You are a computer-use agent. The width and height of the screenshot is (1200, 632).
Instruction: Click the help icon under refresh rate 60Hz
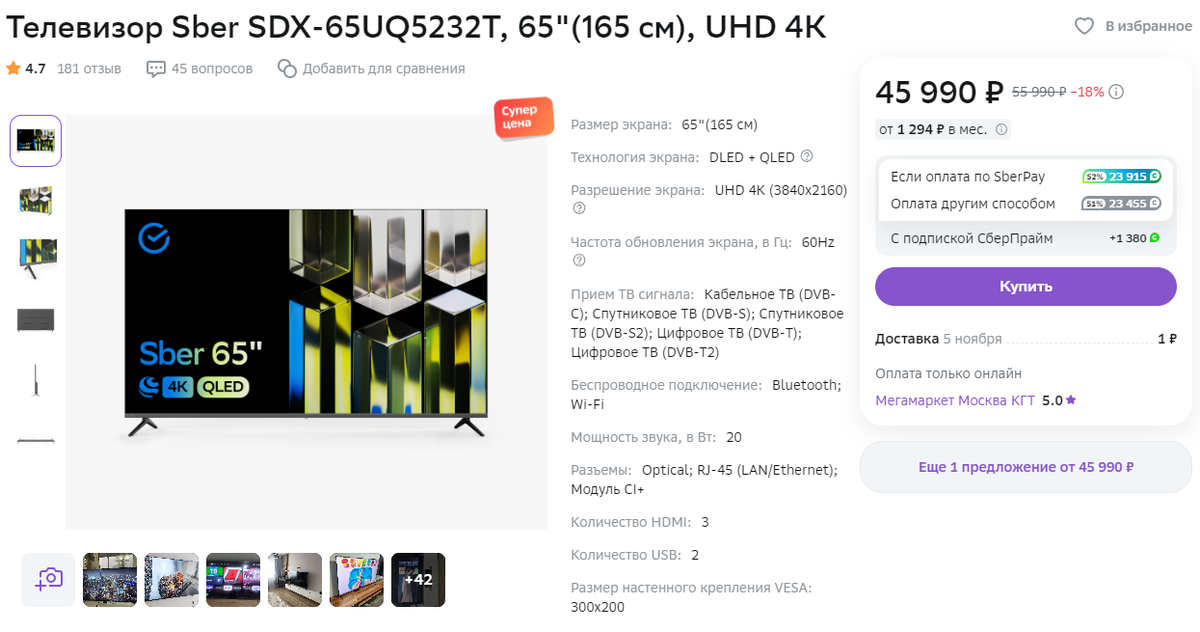pos(578,261)
